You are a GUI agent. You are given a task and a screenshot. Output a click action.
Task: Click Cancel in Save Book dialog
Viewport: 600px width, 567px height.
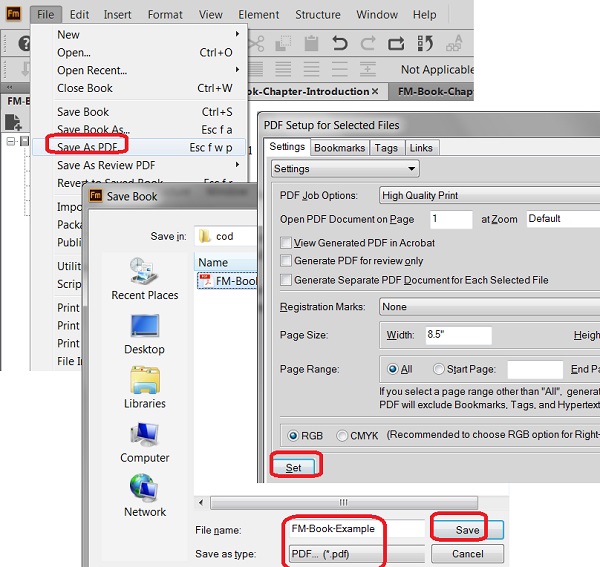pos(467,554)
